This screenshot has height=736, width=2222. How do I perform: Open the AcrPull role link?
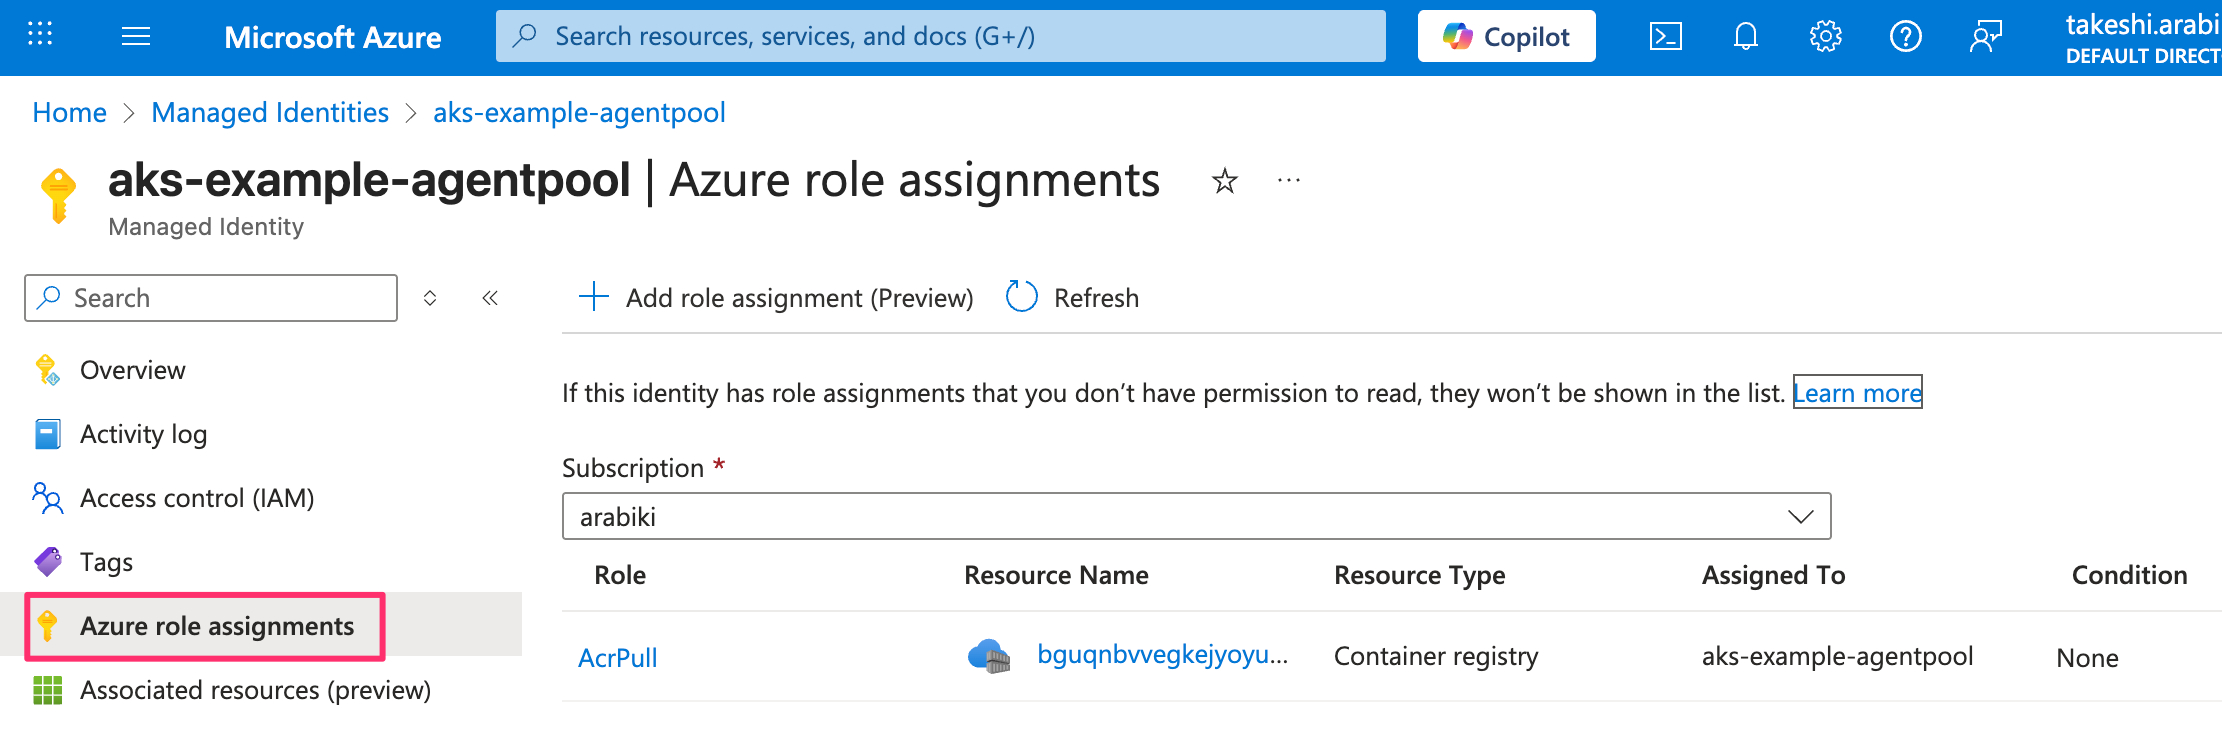618,657
